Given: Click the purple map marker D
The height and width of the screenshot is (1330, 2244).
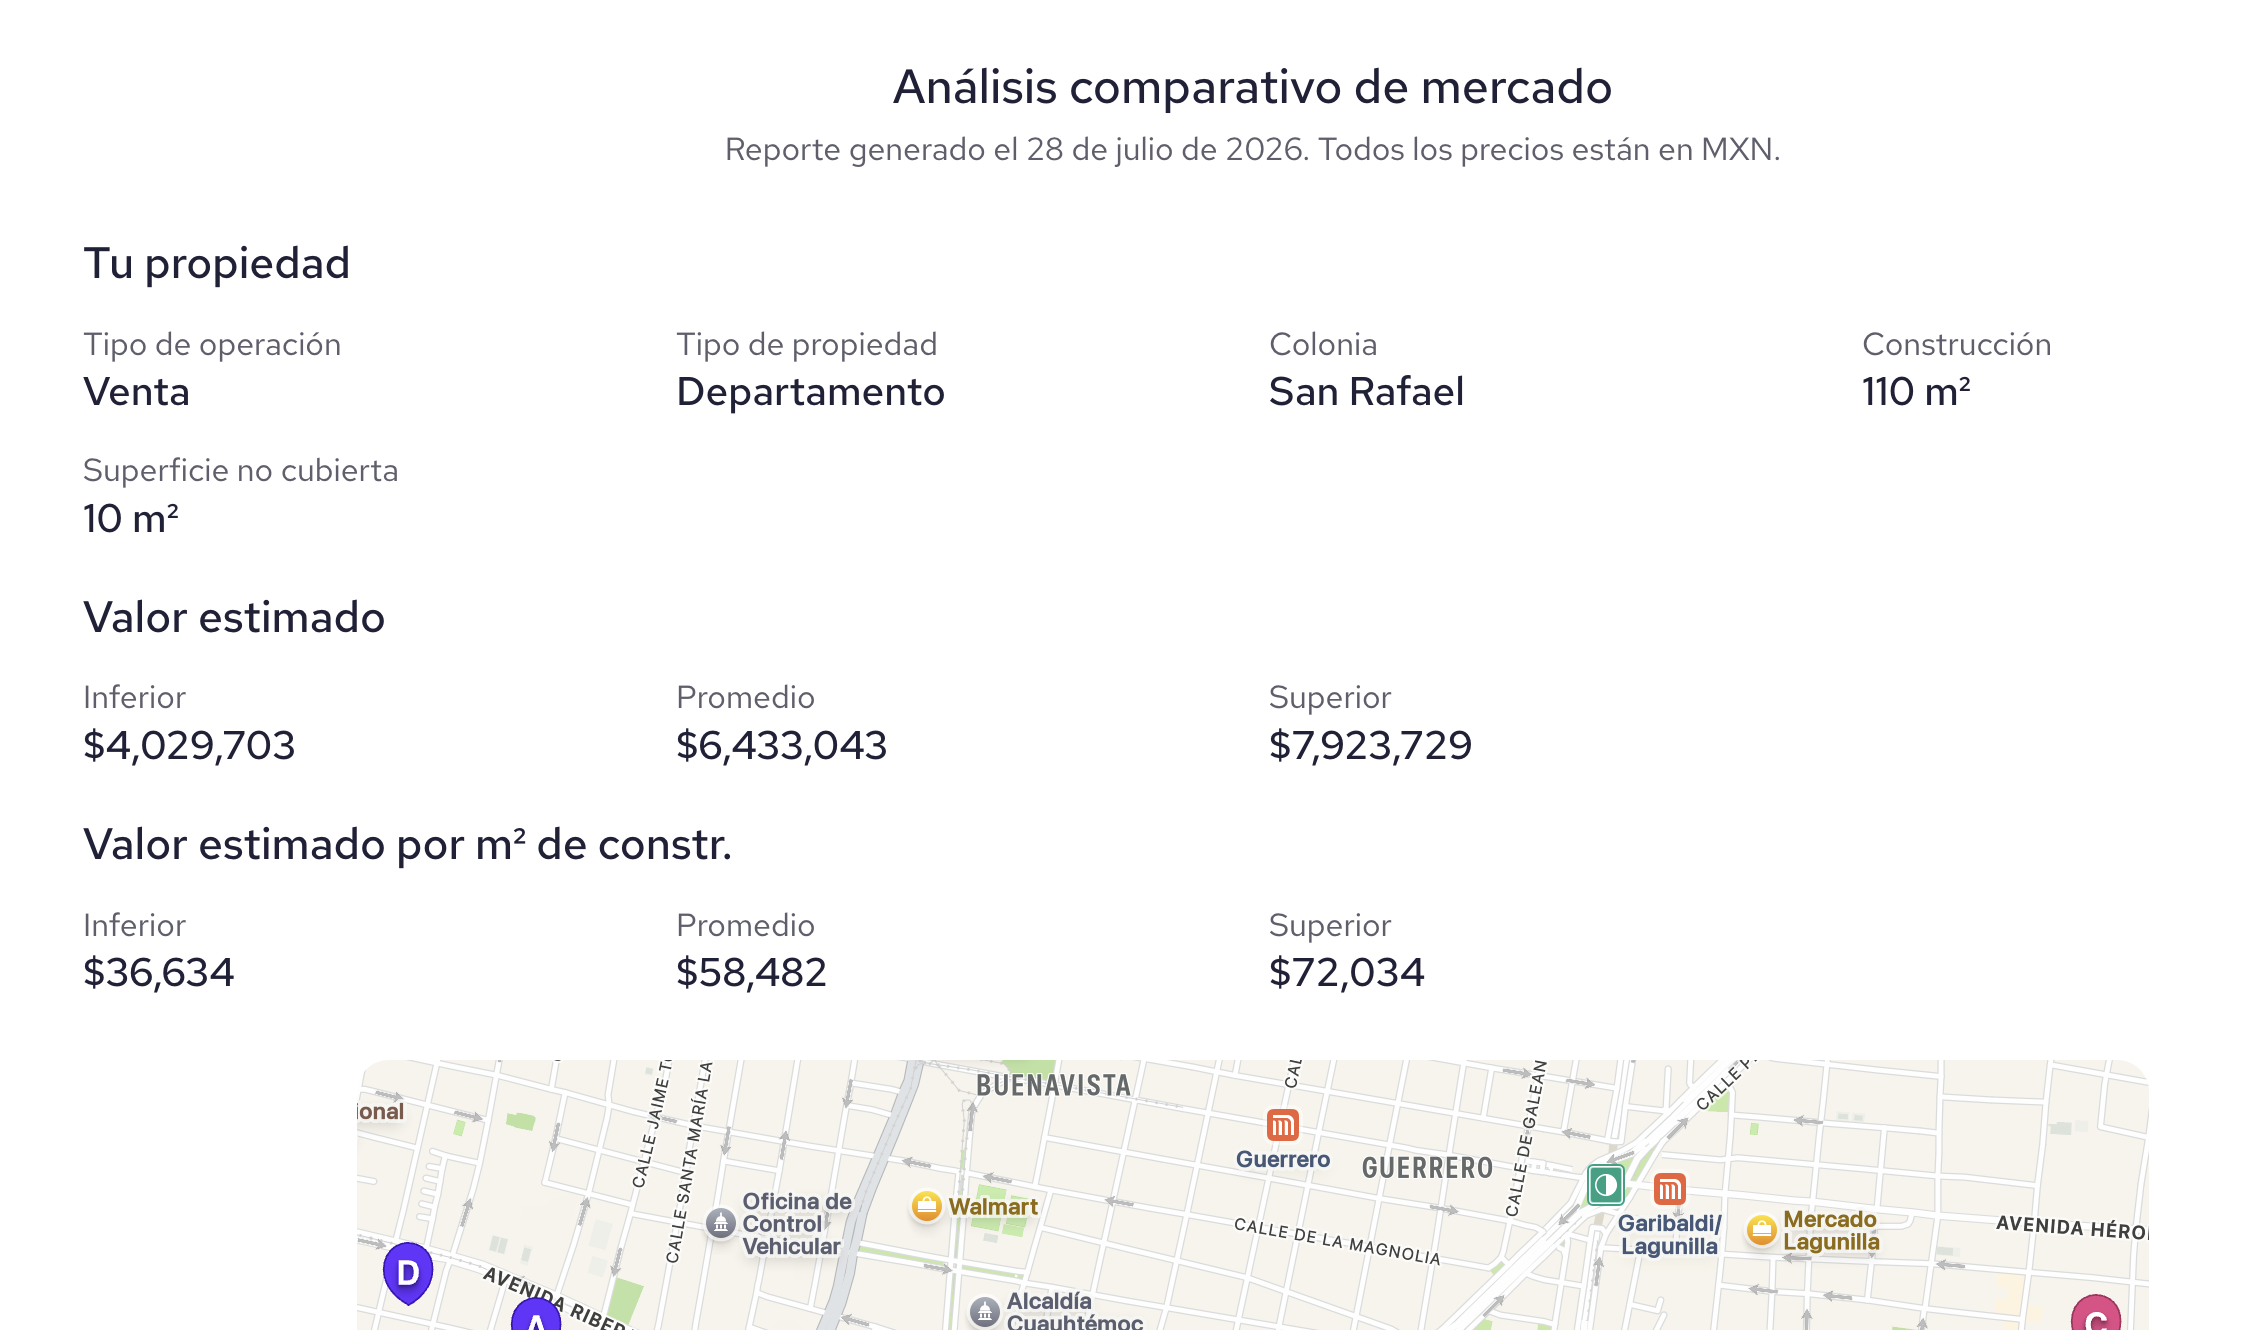Looking at the screenshot, I should point(408,1272).
